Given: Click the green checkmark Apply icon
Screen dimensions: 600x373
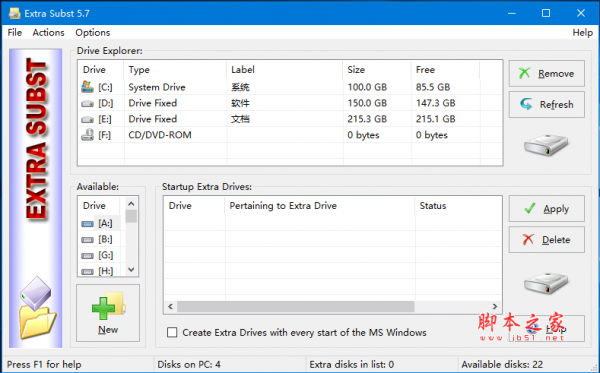Looking at the screenshot, I should click(530, 208).
